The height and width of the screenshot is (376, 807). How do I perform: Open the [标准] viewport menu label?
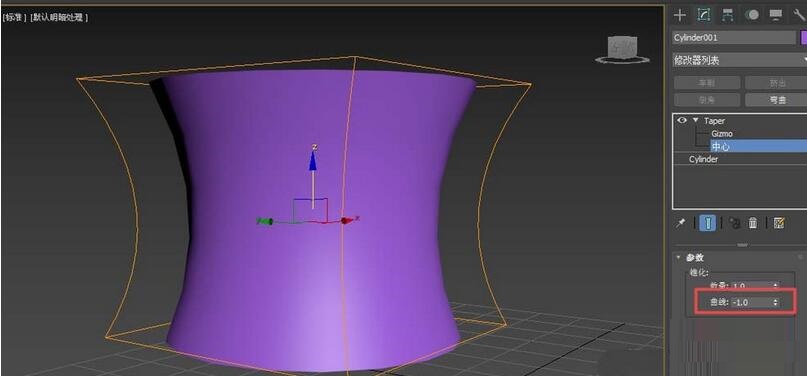tap(14, 17)
